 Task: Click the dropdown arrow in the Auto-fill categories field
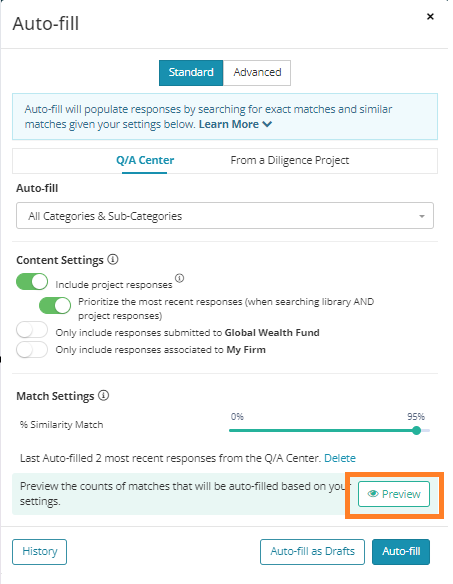(422, 216)
